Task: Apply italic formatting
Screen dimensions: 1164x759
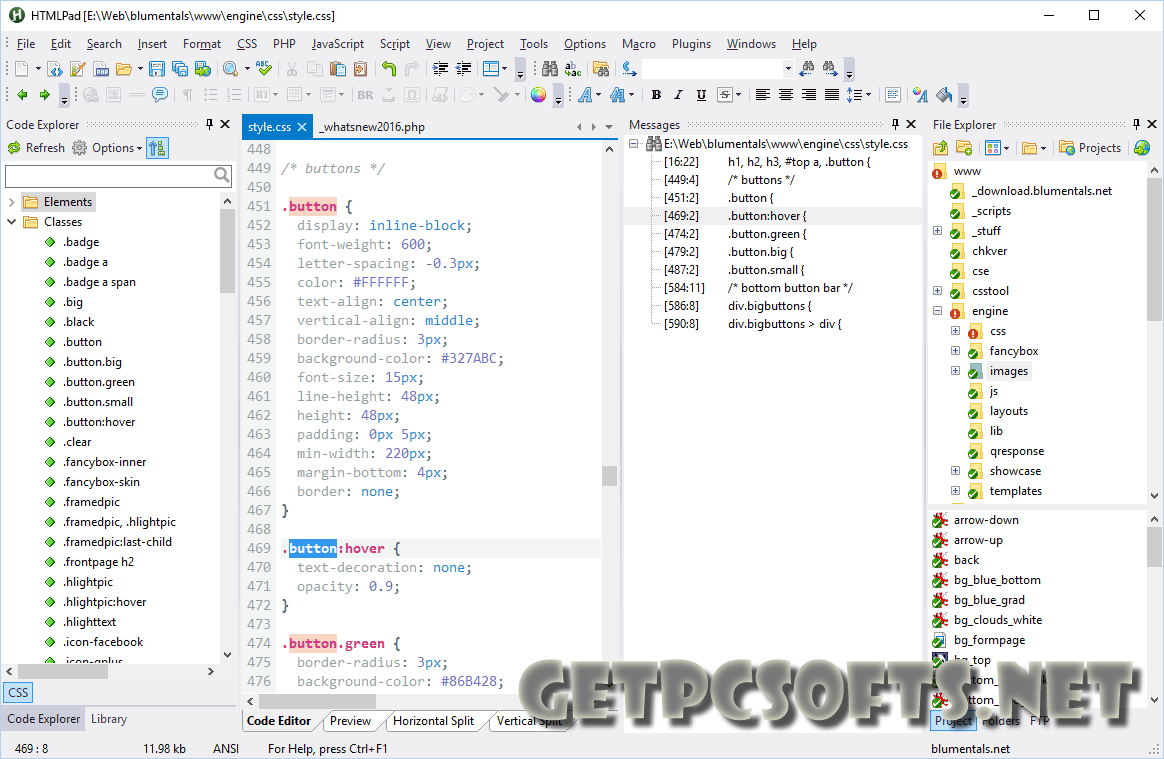Action: coord(678,94)
